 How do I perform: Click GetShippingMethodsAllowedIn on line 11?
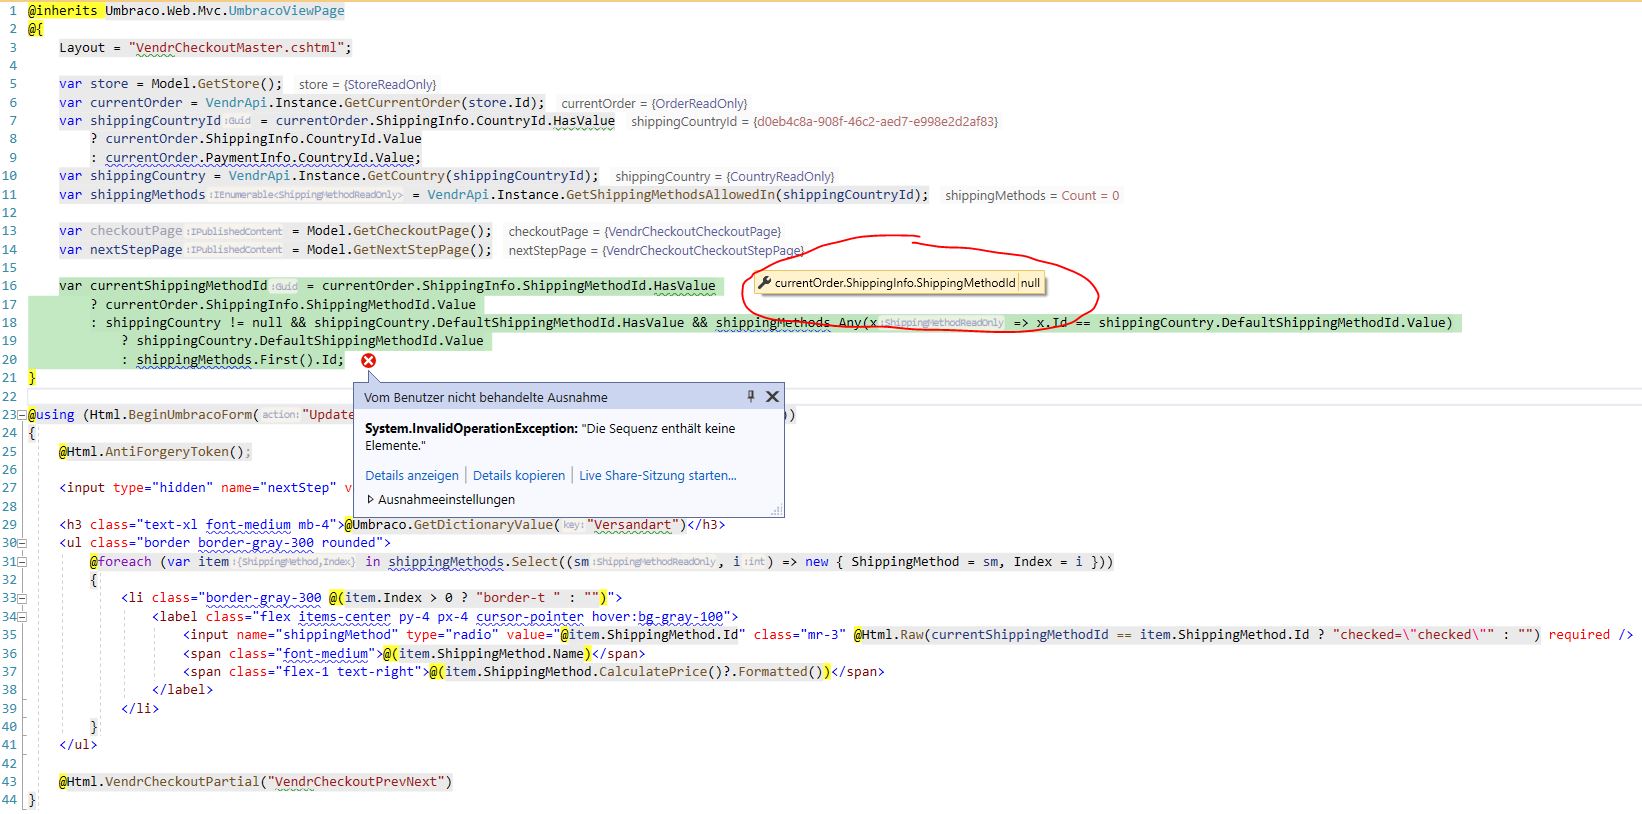[672, 195]
